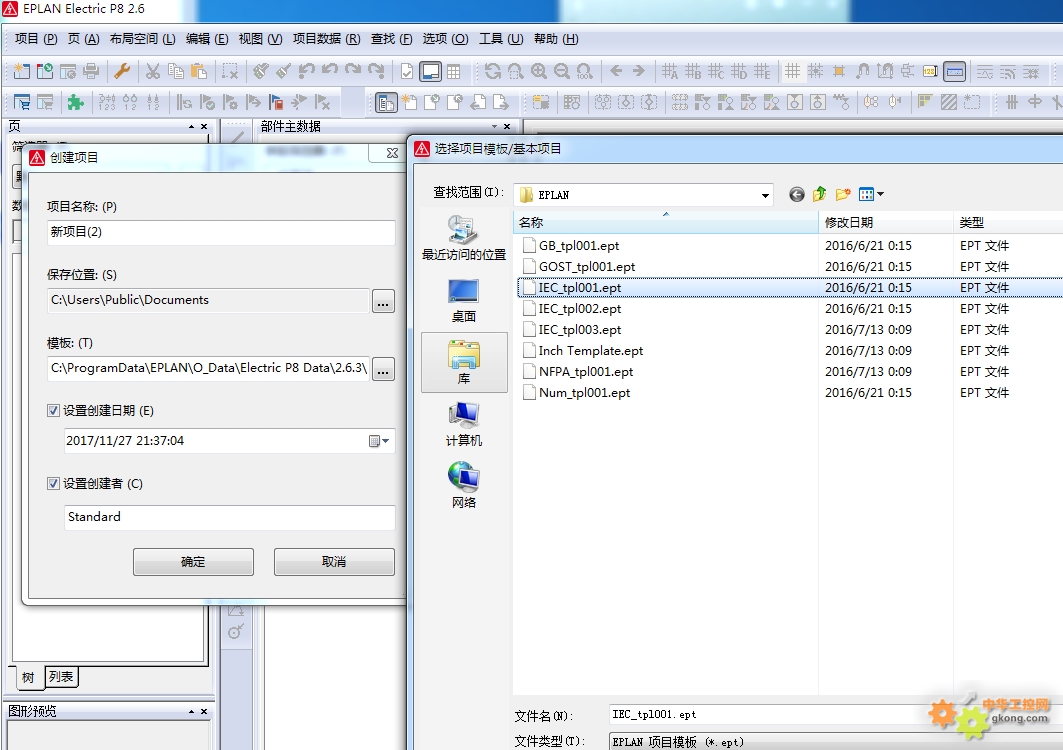Go up one folder level icon
This screenshot has height=750, width=1063.
coord(820,195)
